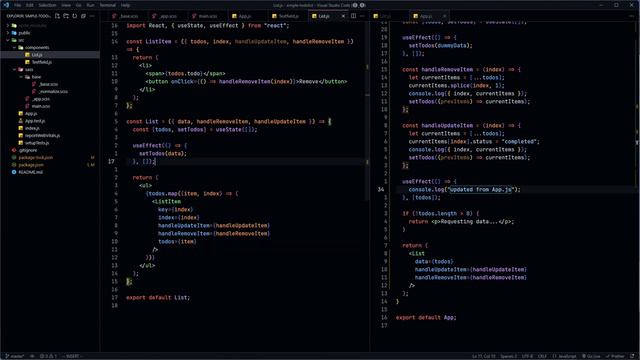Click the Split Editor icon in left group
The width and height of the screenshot is (640, 360).
[353, 16]
